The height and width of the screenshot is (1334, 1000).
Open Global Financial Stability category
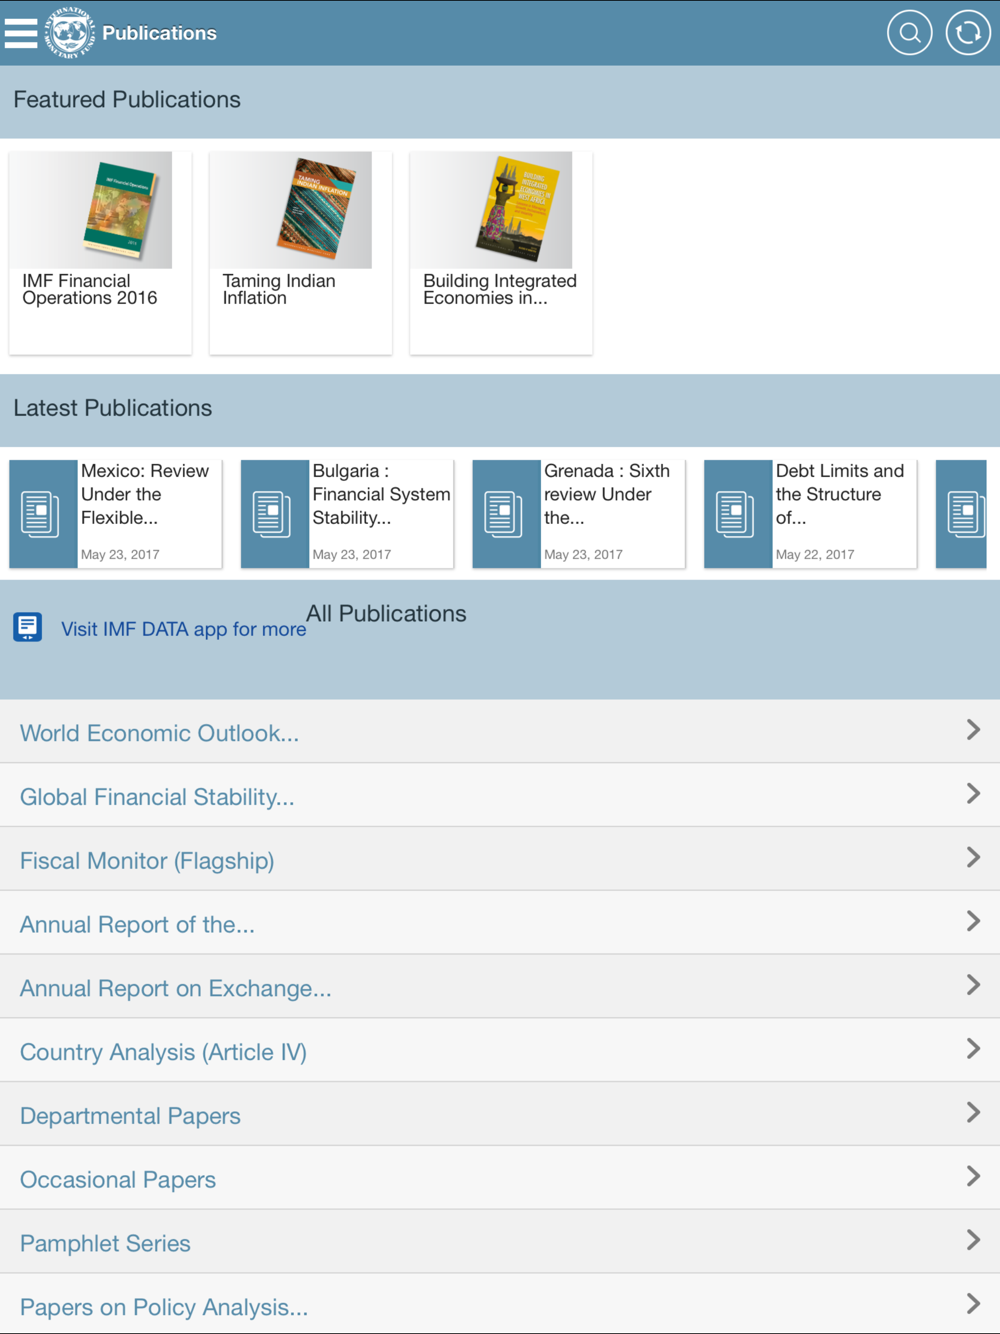pyautogui.click(x=500, y=796)
